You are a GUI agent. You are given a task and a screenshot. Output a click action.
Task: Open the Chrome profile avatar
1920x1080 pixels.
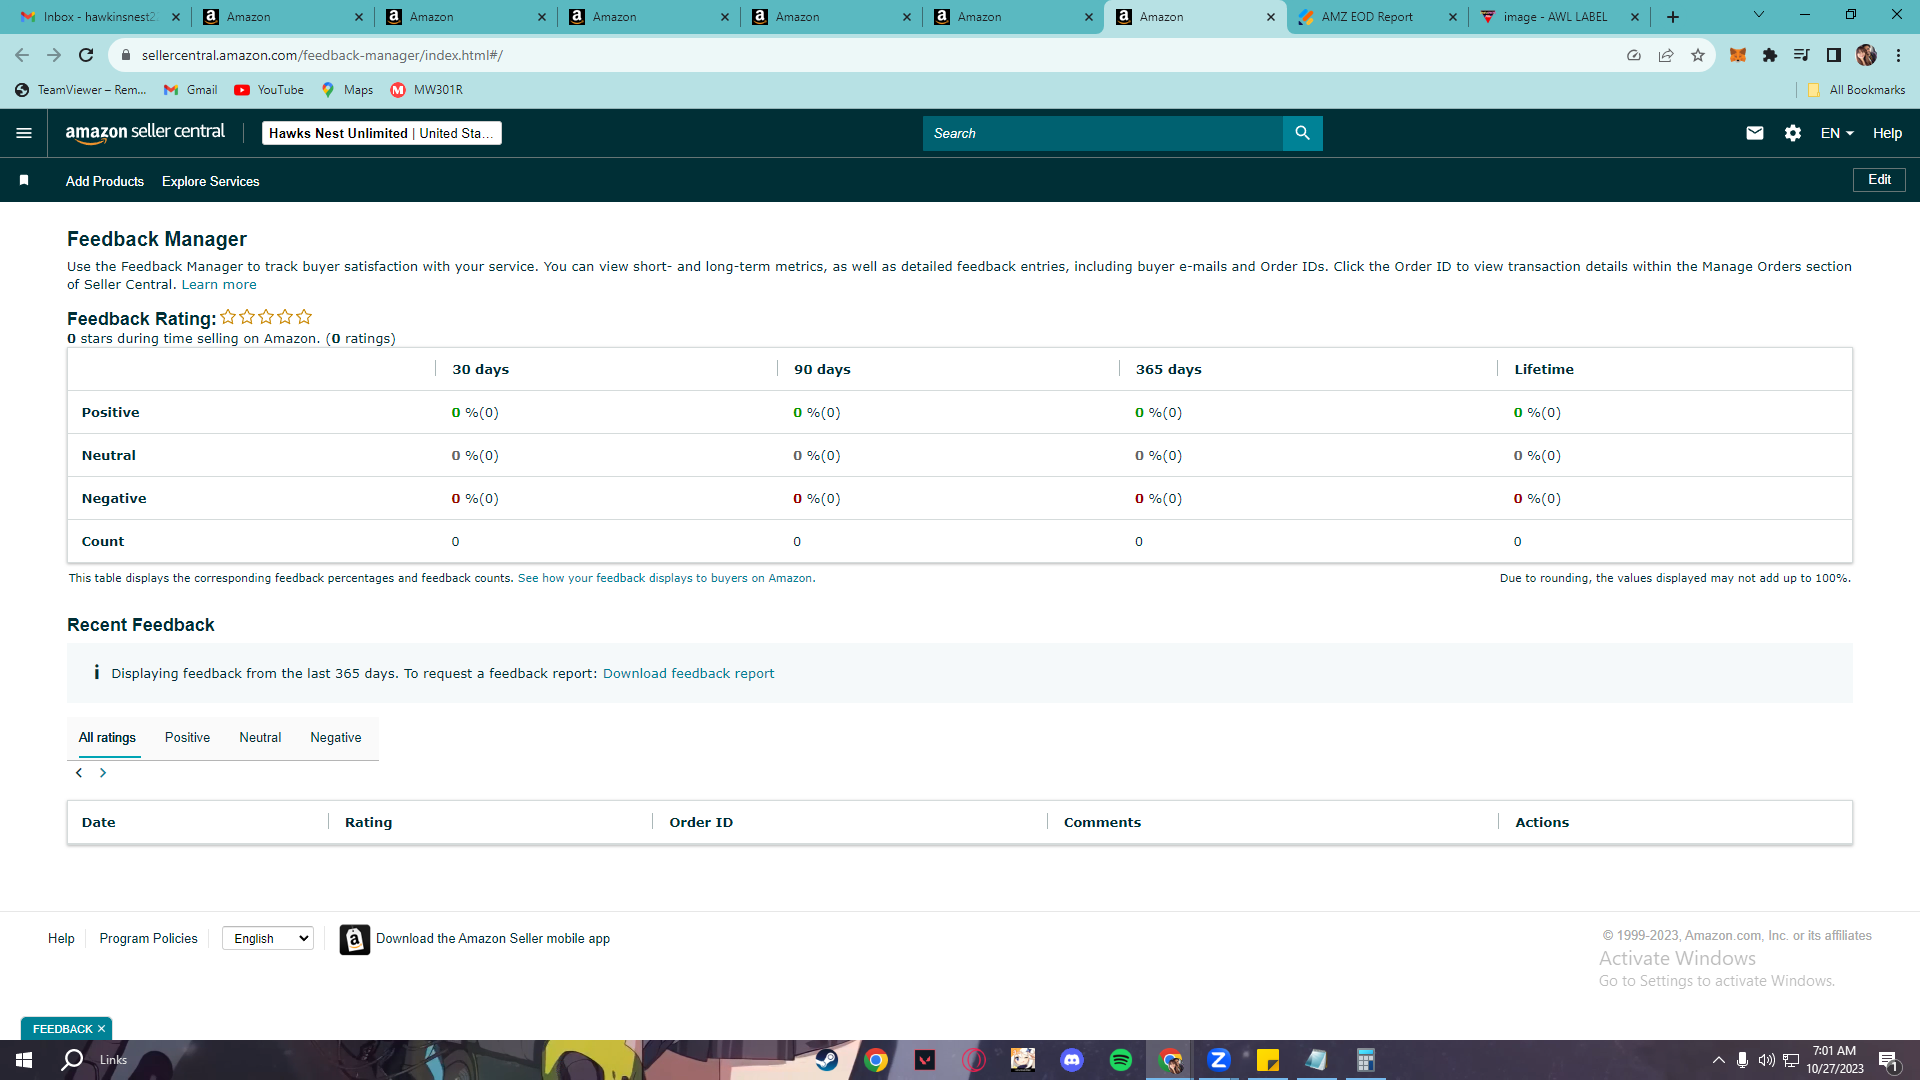[1866, 55]
